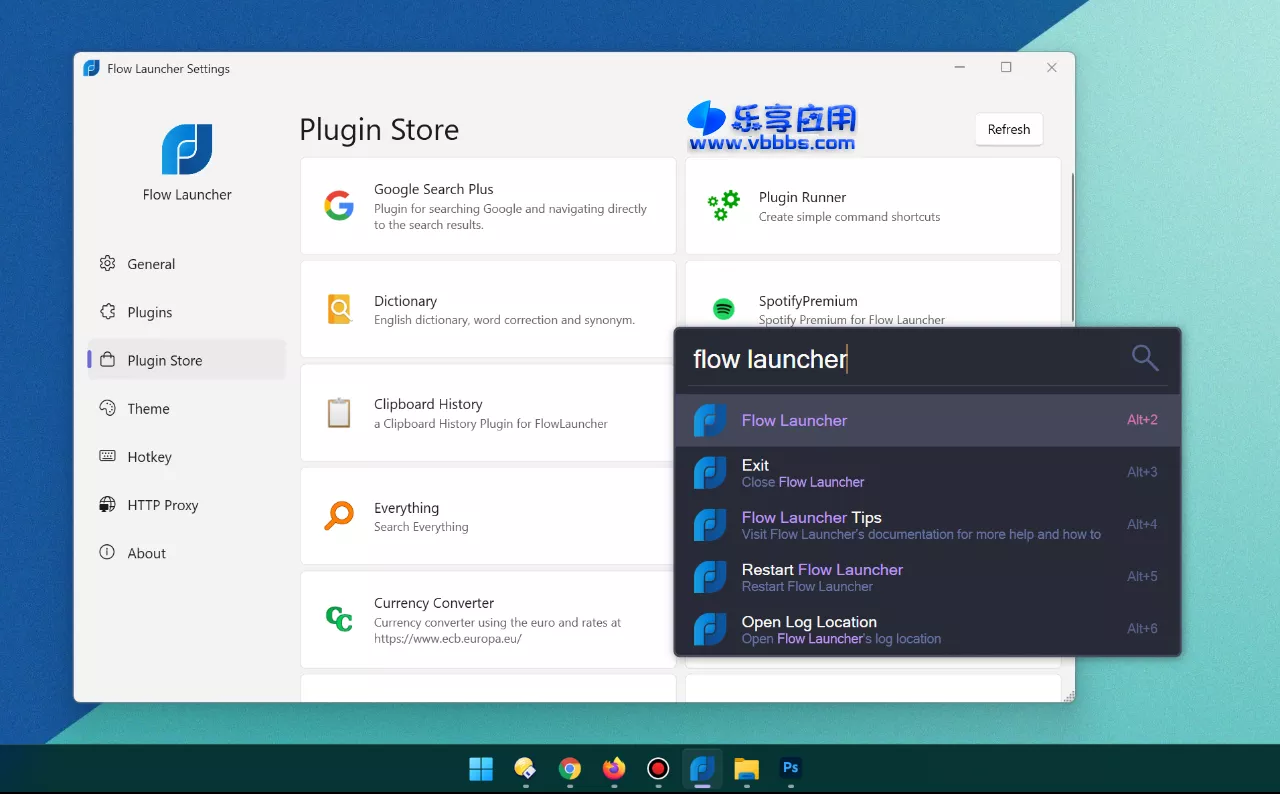Select the Clipboard History plugin icon
The width and height of the screenshot is (1280, 794).
click(x=339, y=412)
